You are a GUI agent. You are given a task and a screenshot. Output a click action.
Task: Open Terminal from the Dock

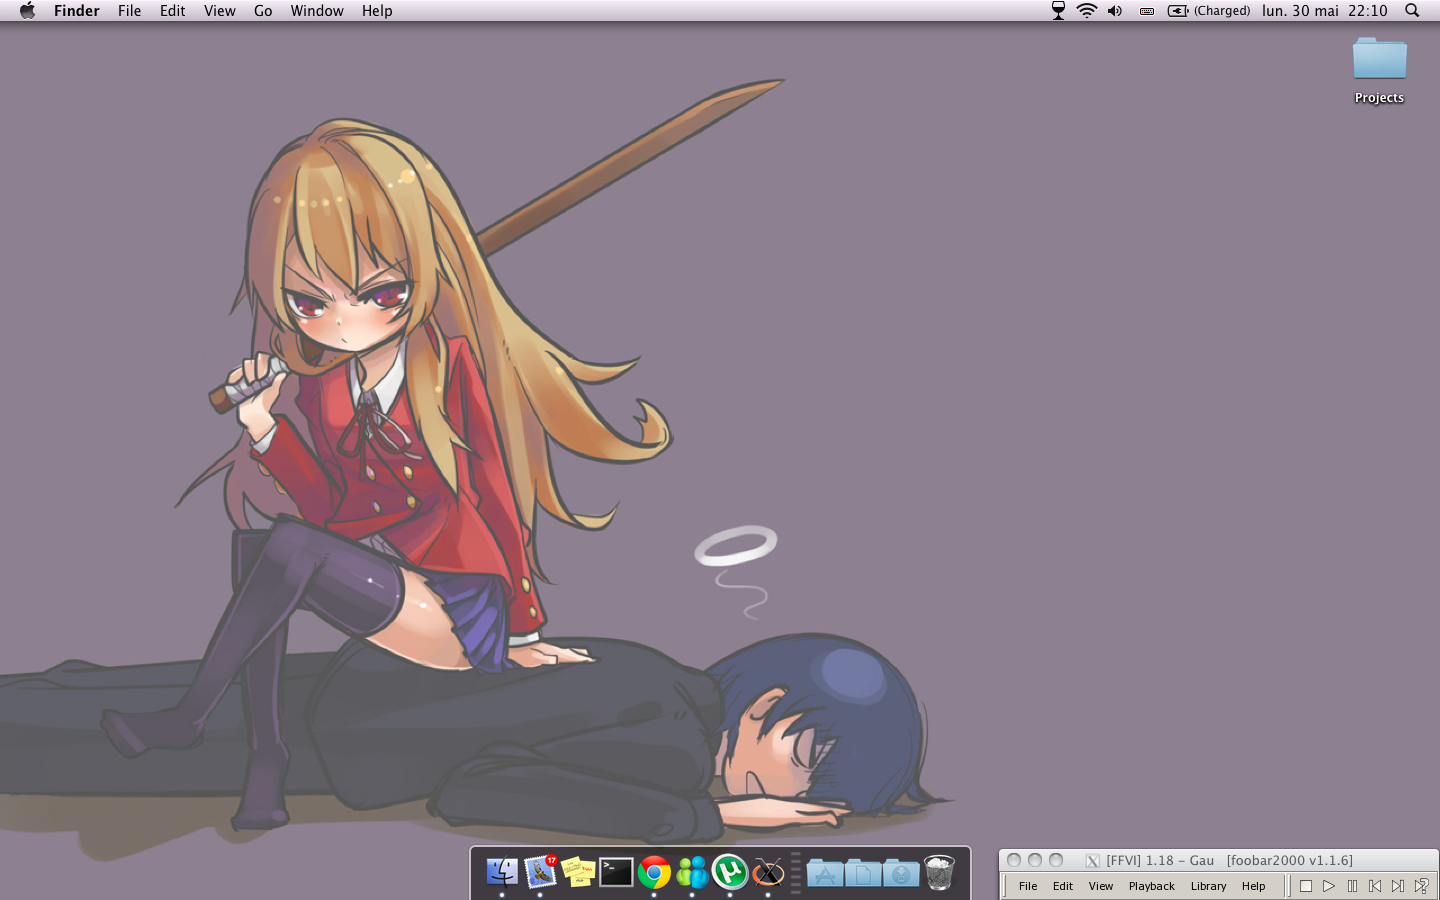[x=616, y=872]
